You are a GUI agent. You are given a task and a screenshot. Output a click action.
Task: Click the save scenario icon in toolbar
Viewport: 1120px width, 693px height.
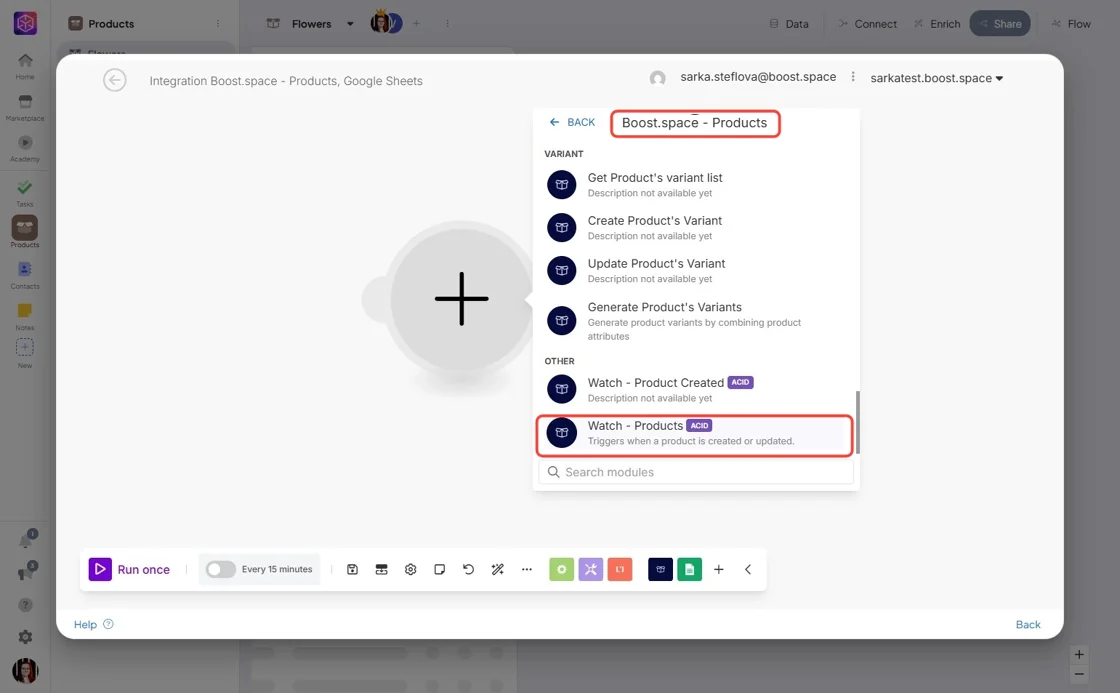[352, 569]
